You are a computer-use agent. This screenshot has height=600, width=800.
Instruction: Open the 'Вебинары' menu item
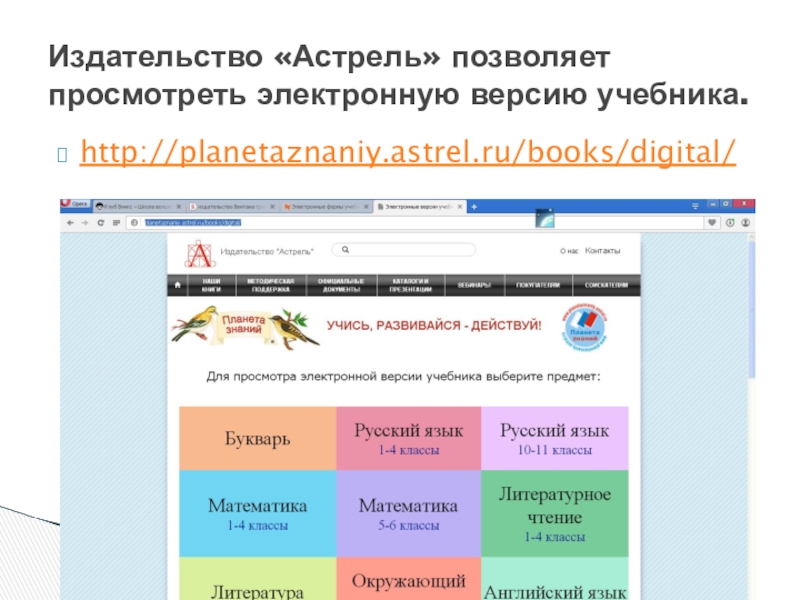click(x=474, y=285)
